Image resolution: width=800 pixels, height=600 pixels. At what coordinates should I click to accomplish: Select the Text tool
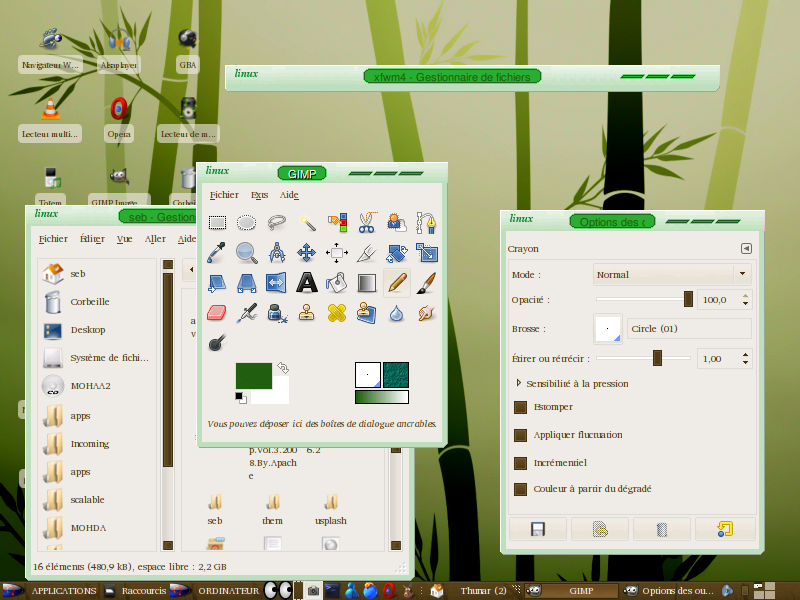point(307,283)
